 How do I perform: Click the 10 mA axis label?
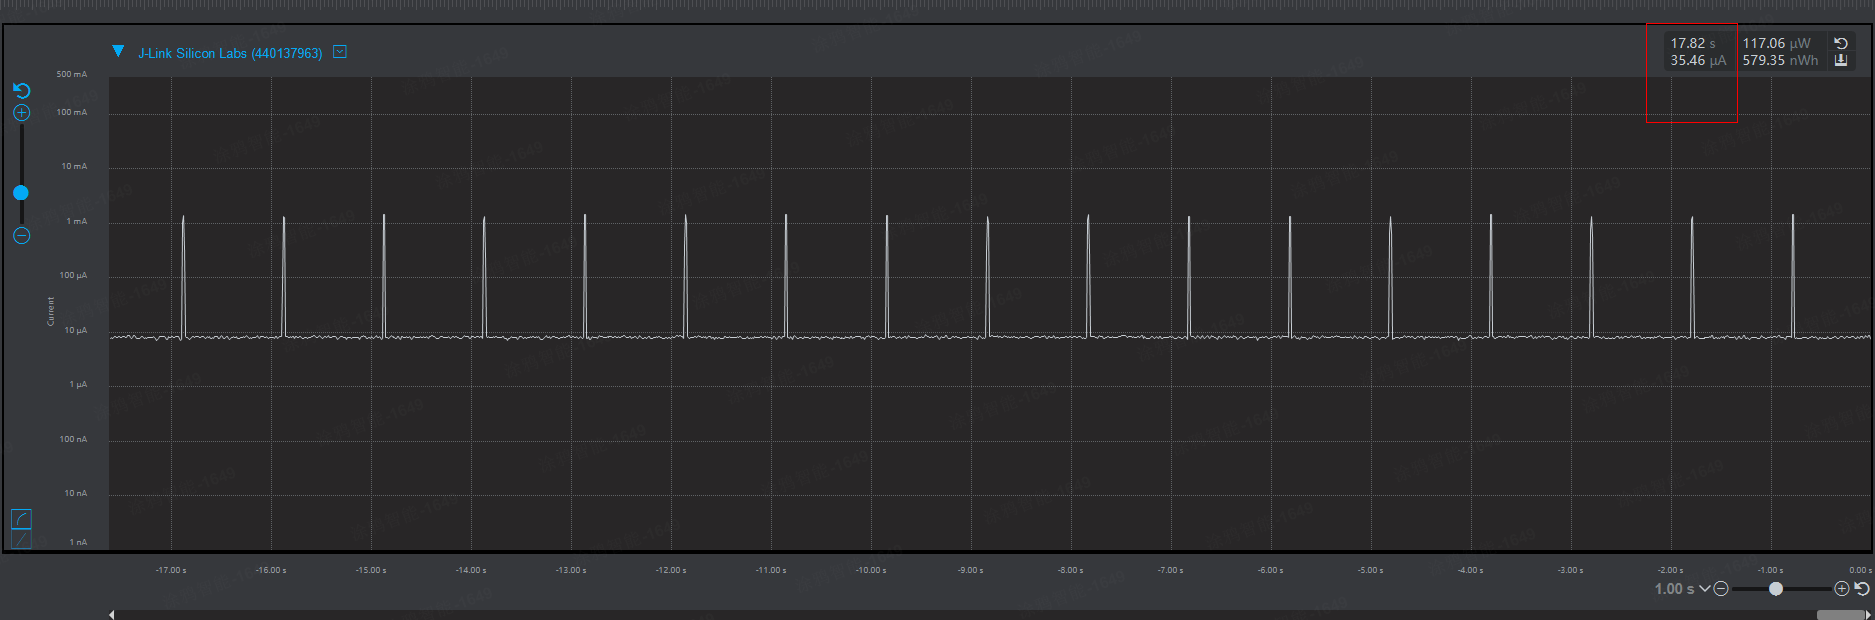(74, 166)
